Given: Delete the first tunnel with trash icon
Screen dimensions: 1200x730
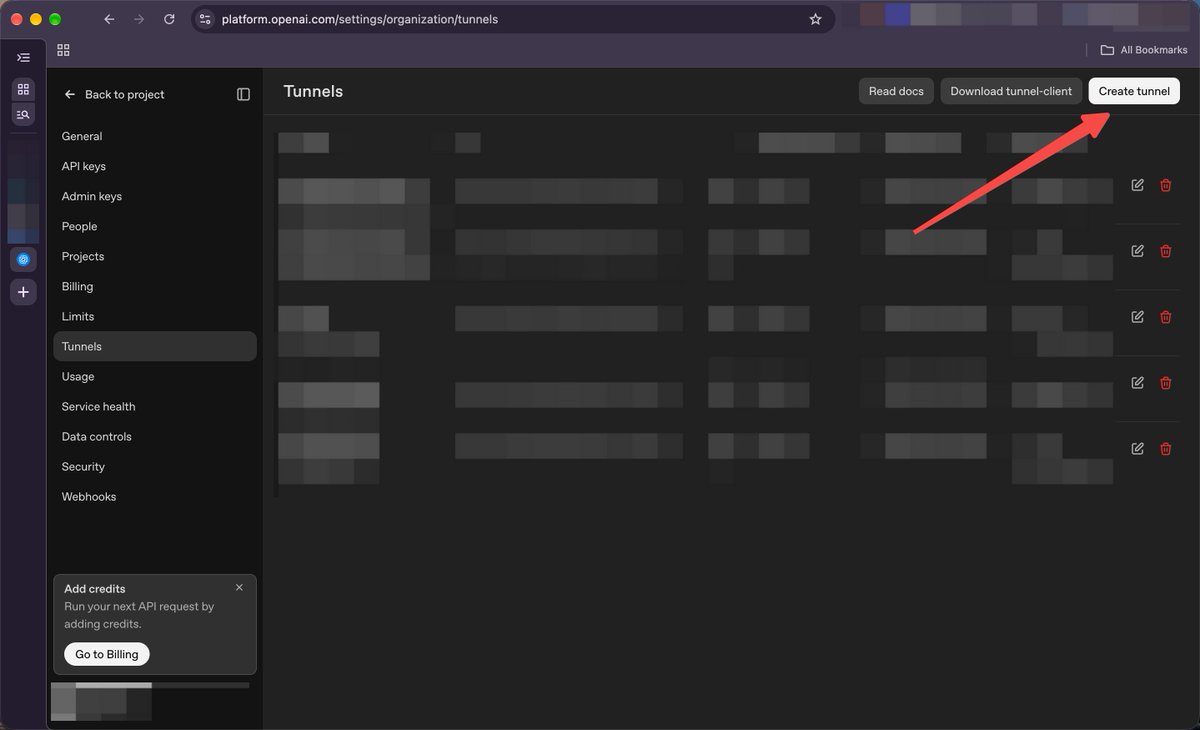Looking at the screenshot, I should tap(1165, 185).
